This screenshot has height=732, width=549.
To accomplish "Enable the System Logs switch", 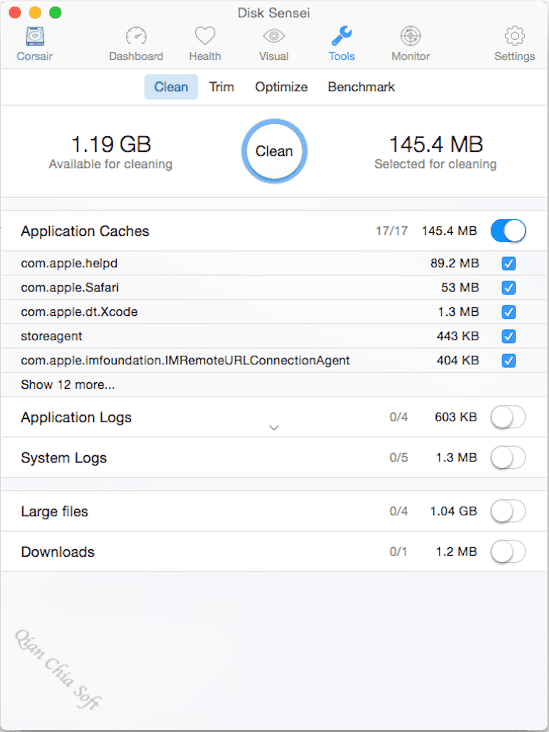I will point(508,458).
